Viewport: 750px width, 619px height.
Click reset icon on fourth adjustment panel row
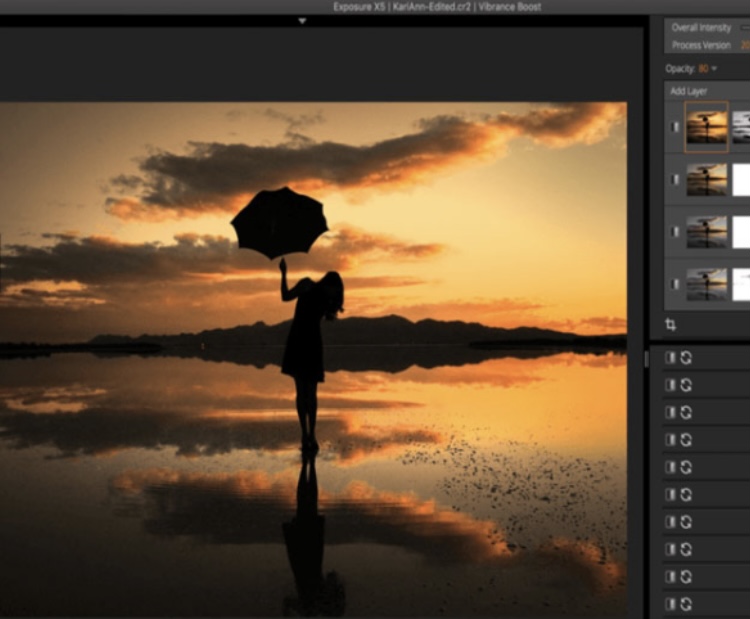686,440
